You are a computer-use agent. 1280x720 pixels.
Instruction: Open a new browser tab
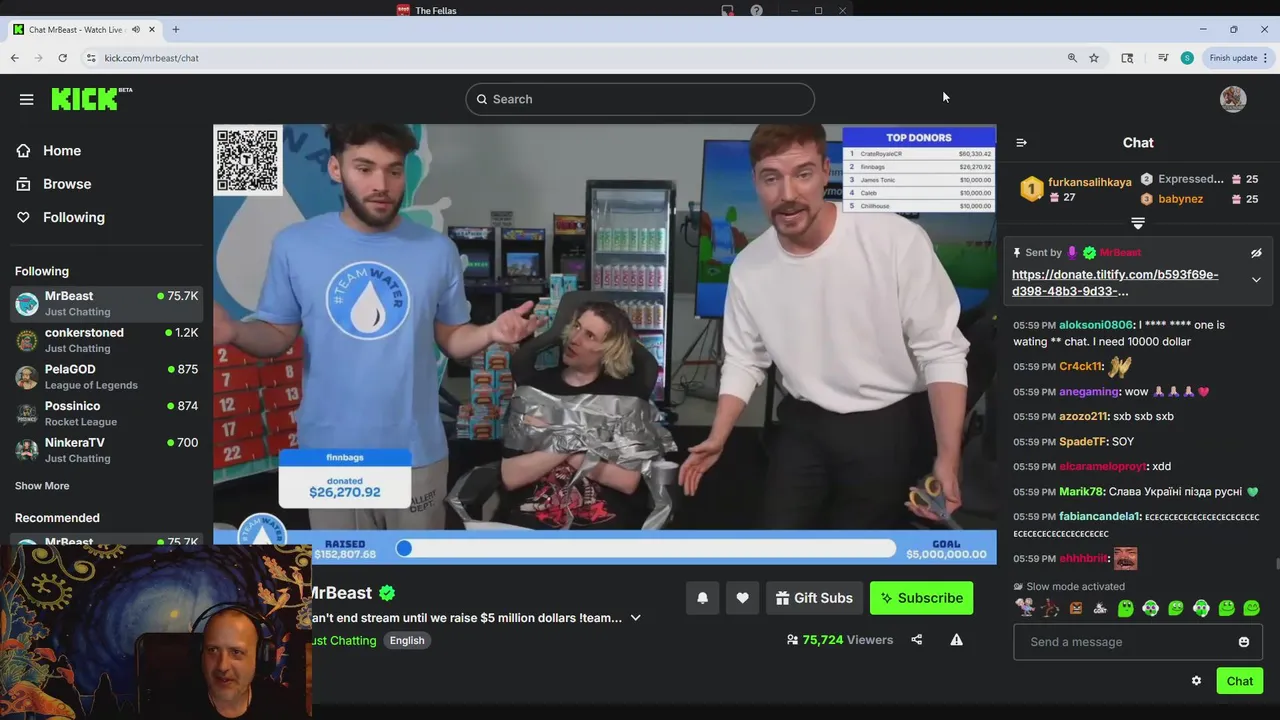point(176,30)
